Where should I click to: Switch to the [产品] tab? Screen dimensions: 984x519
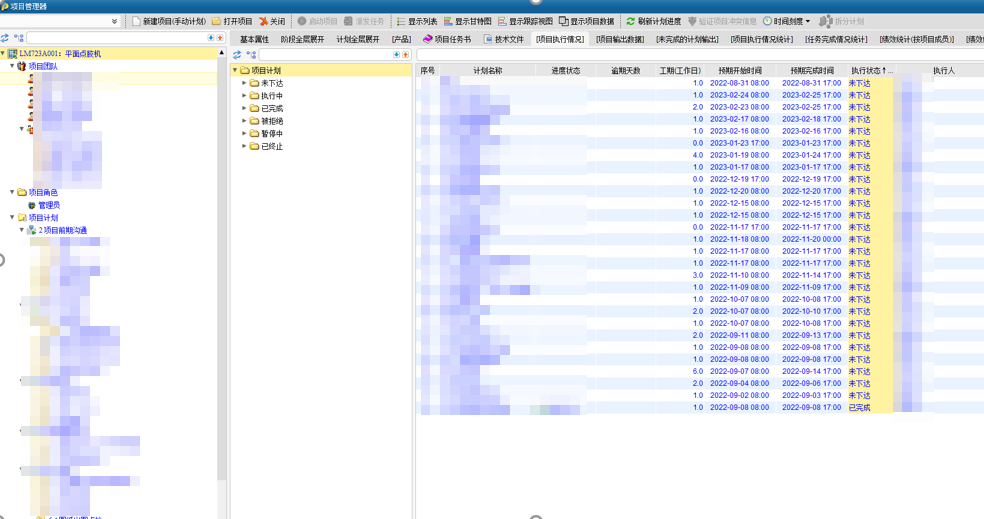[x=402, y=39]
